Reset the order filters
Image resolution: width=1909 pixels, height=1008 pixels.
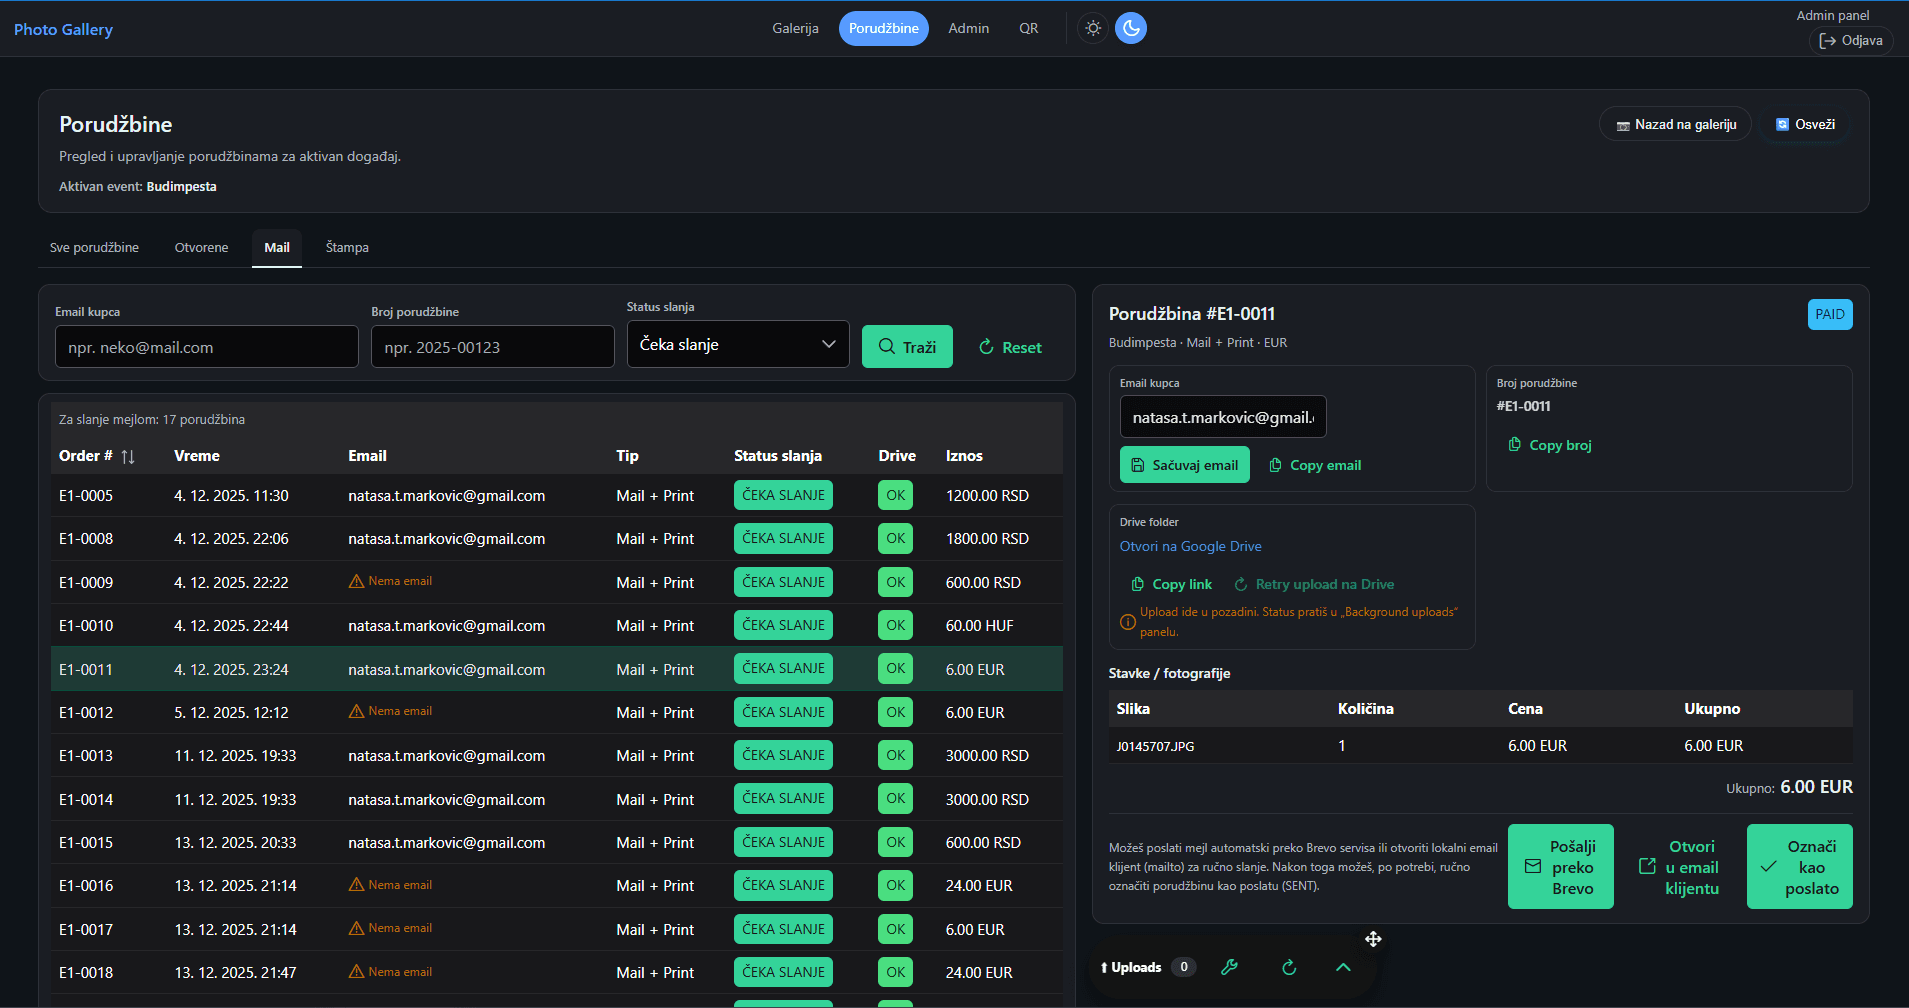[x=1010, y=347]
